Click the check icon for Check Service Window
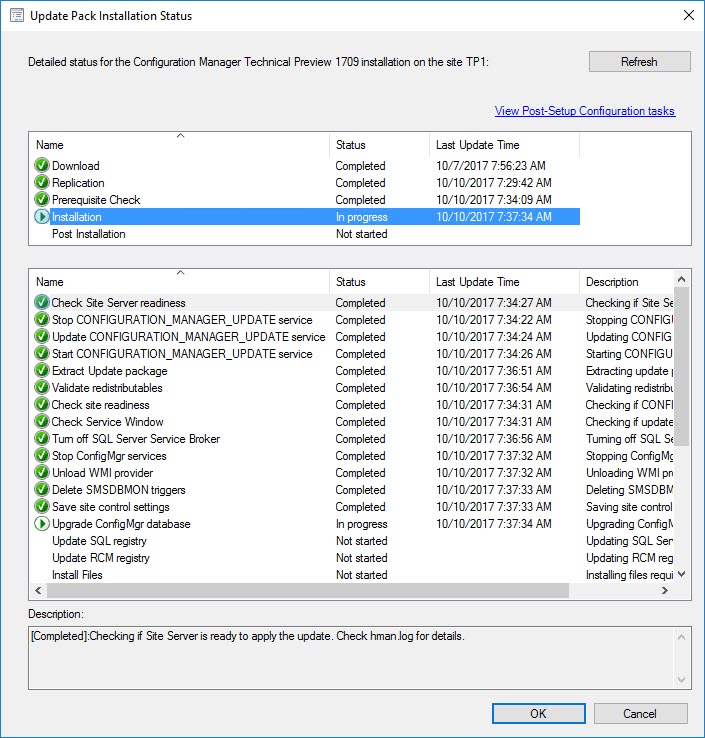705x738 pixels. click(42, 421)
